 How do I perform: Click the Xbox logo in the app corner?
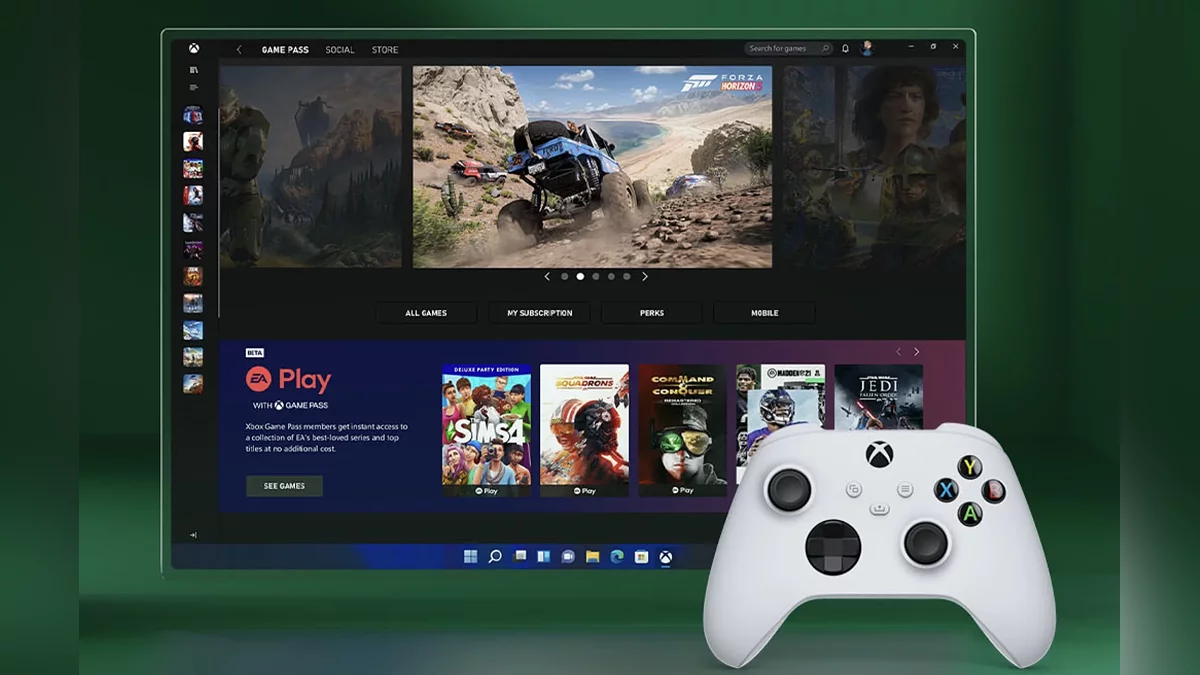[193, 48]
